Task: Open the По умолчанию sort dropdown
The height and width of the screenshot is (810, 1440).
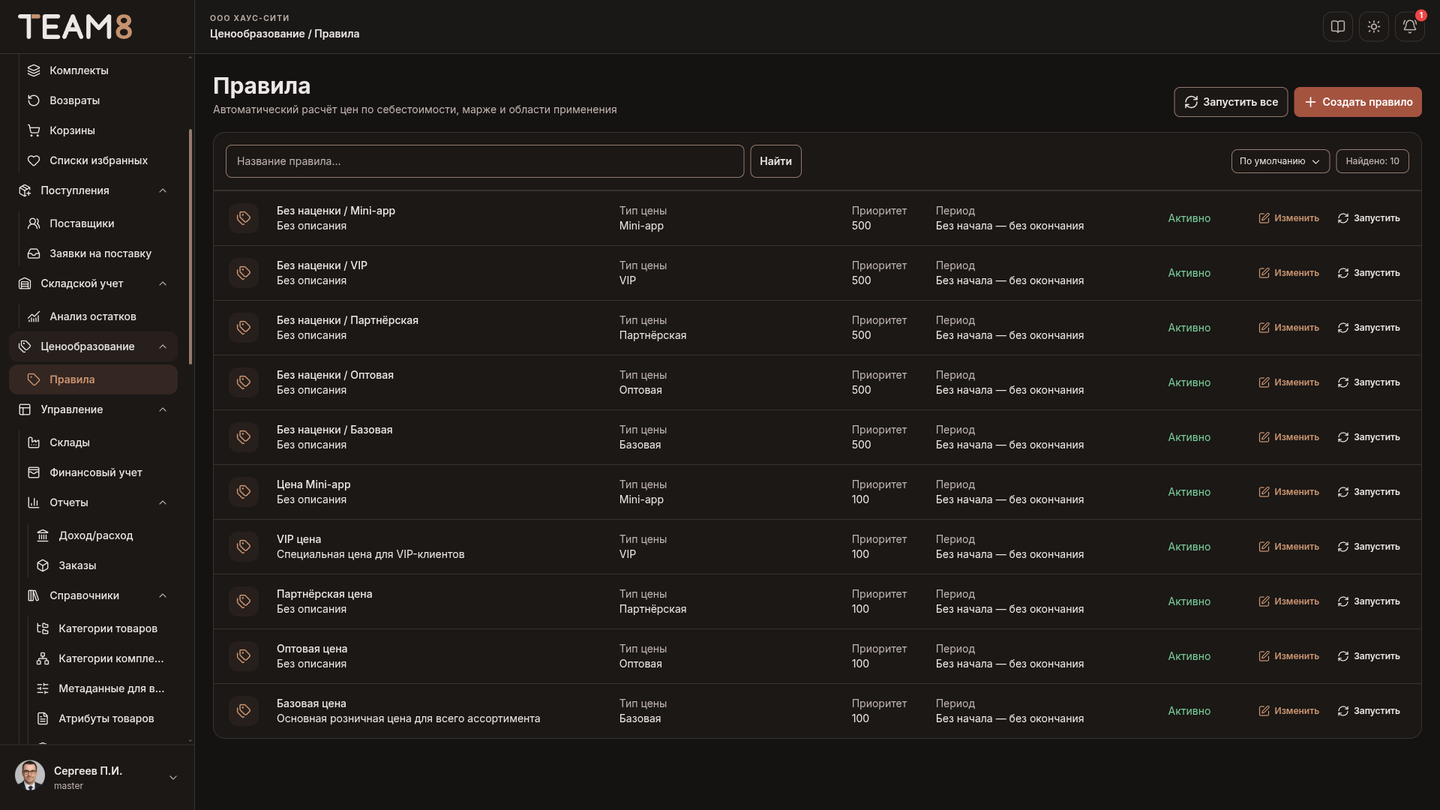Action: (1280, 161)
